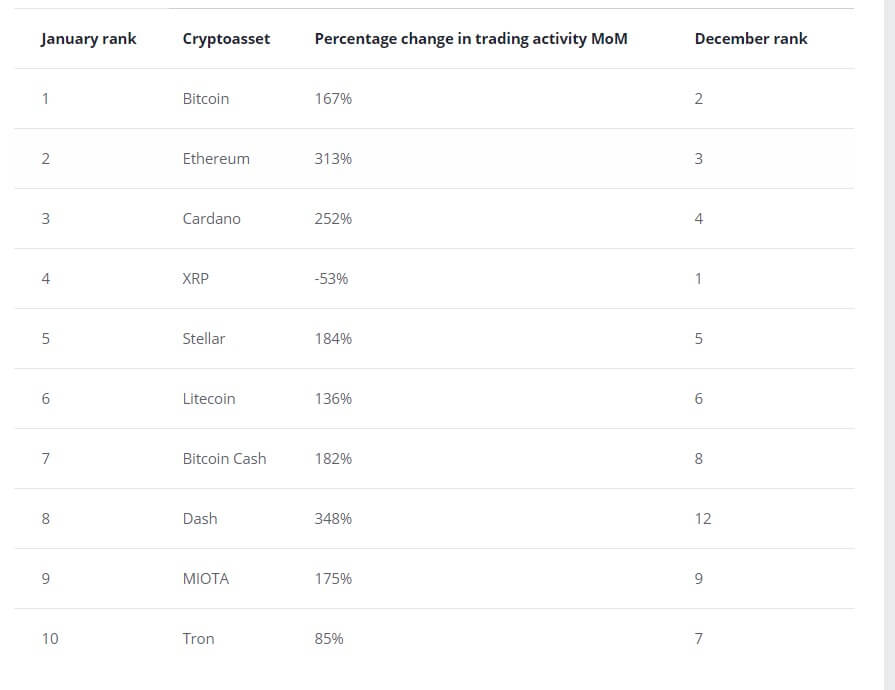
Task: Click the Tron asset name
Action: click(x=198, y=638)
